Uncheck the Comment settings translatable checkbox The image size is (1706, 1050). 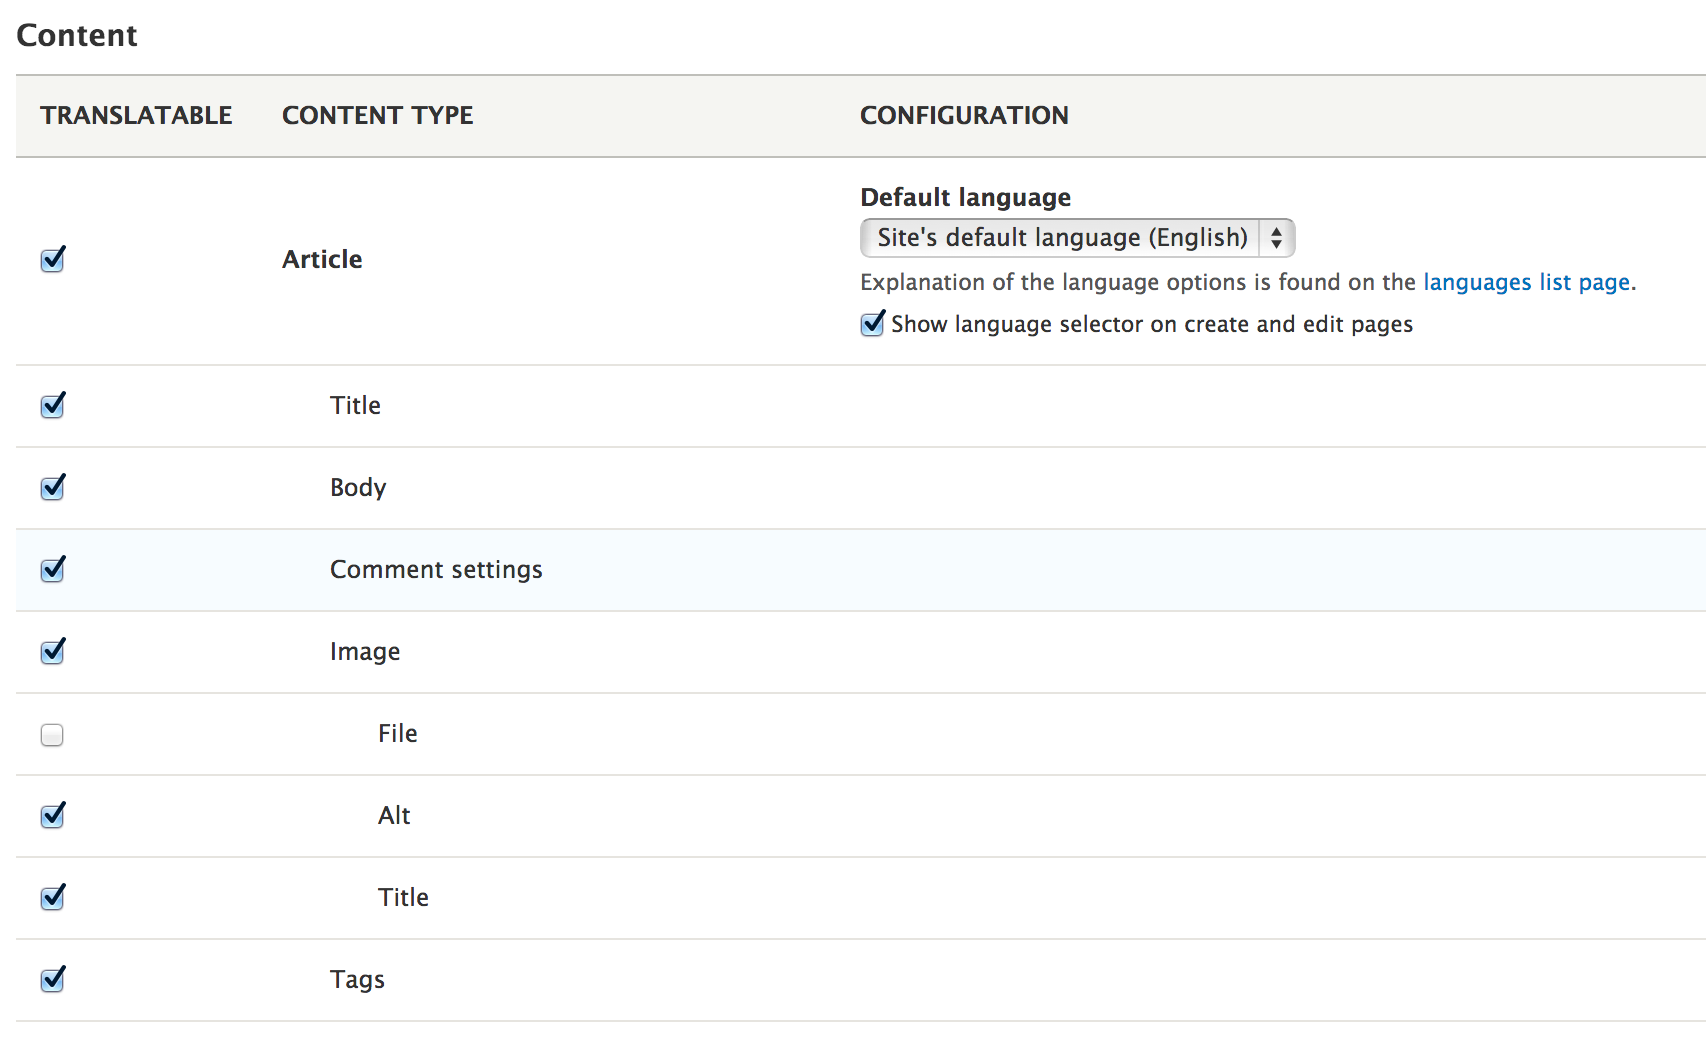click(52, 570)
